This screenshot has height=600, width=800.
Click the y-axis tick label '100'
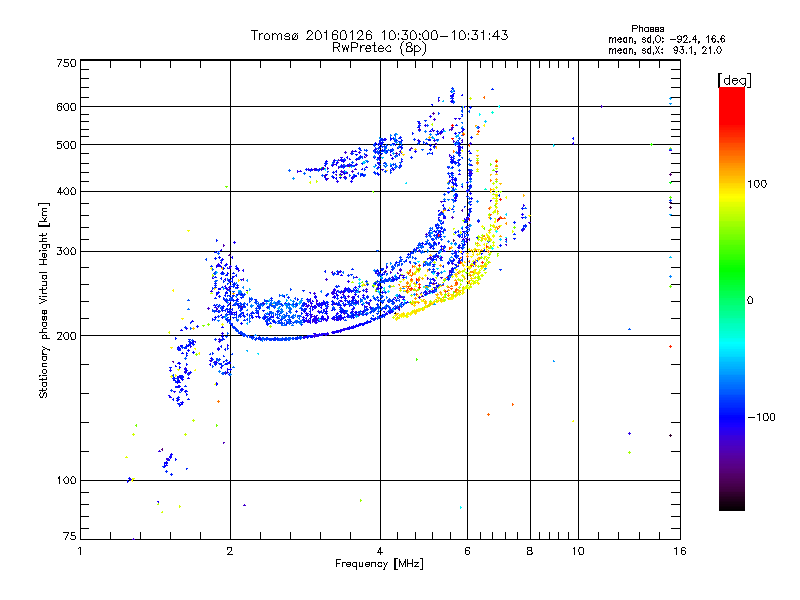click(x=67, y=481)
